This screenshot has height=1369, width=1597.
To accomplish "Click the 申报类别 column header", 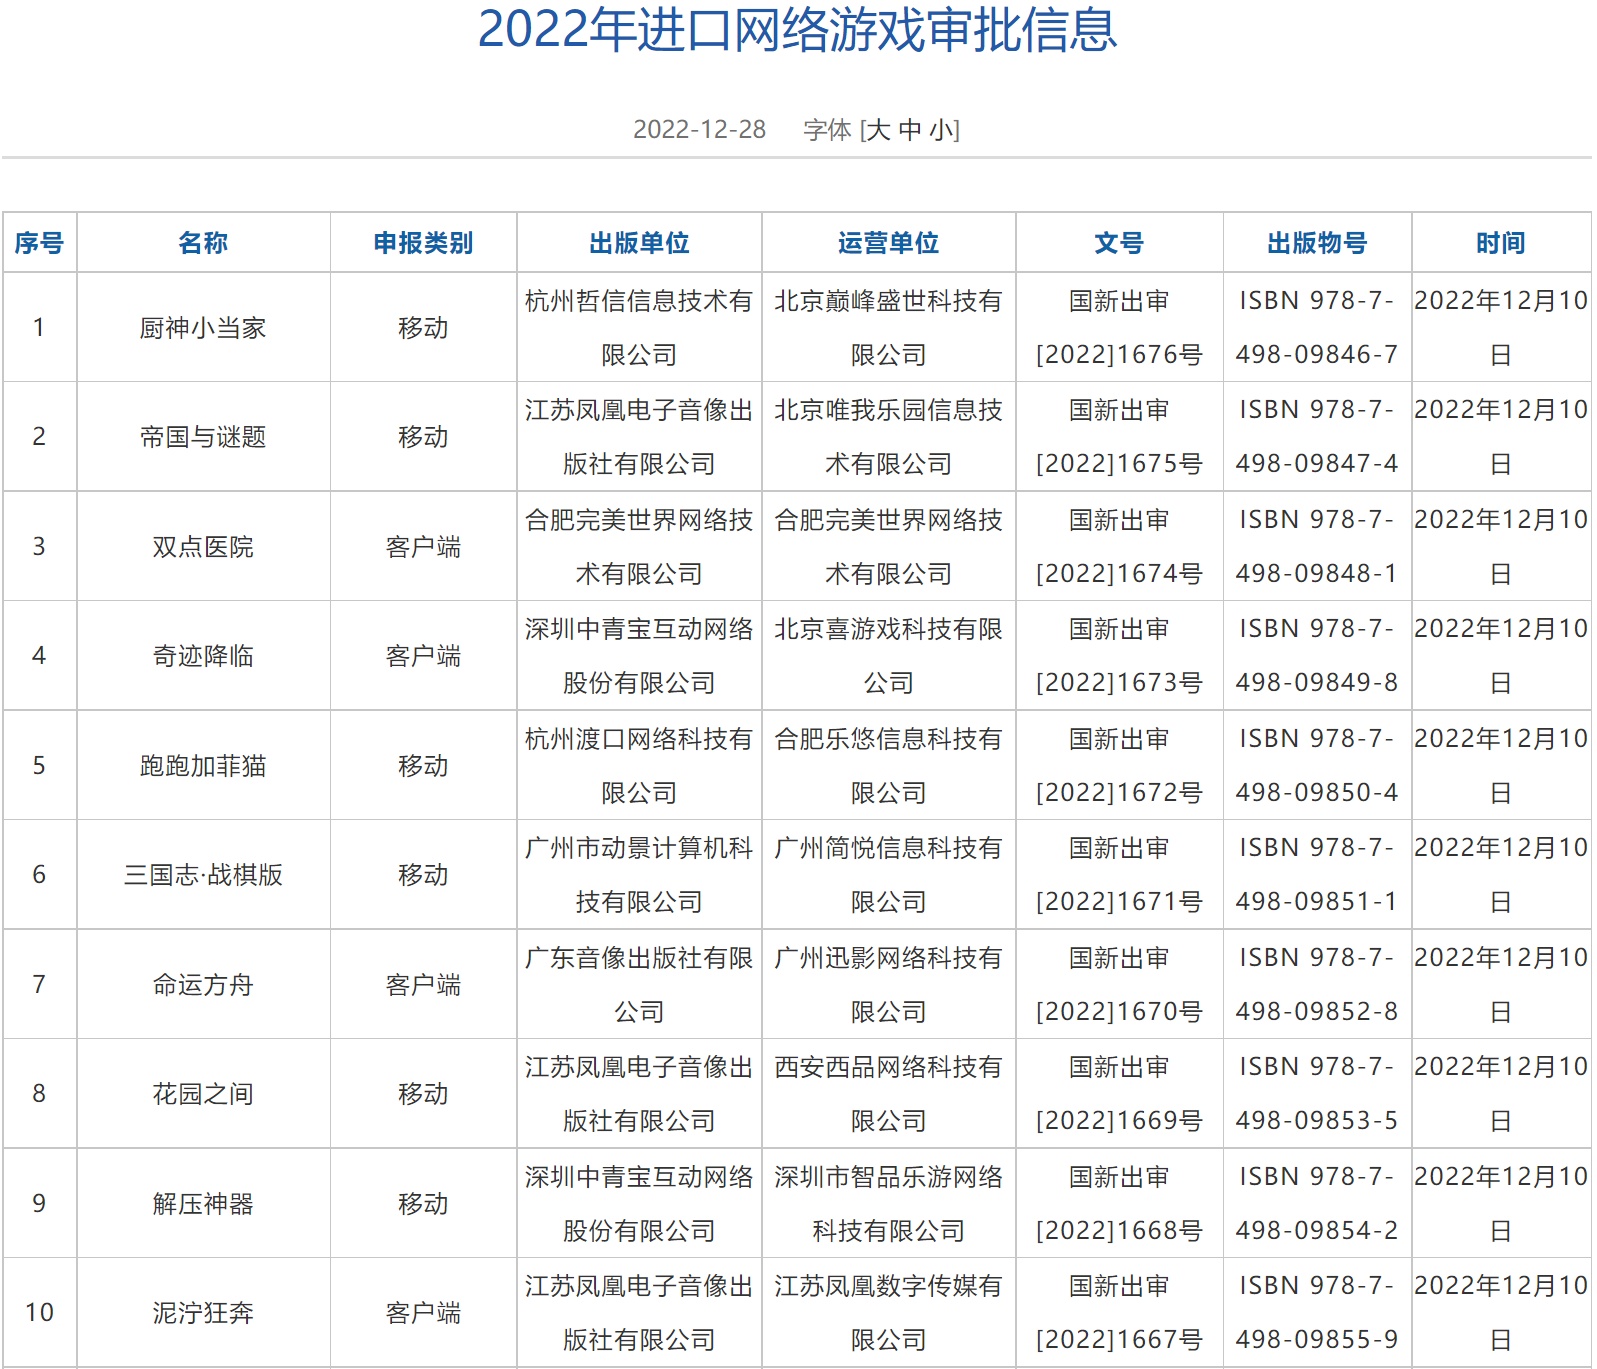I will point(423,243).
